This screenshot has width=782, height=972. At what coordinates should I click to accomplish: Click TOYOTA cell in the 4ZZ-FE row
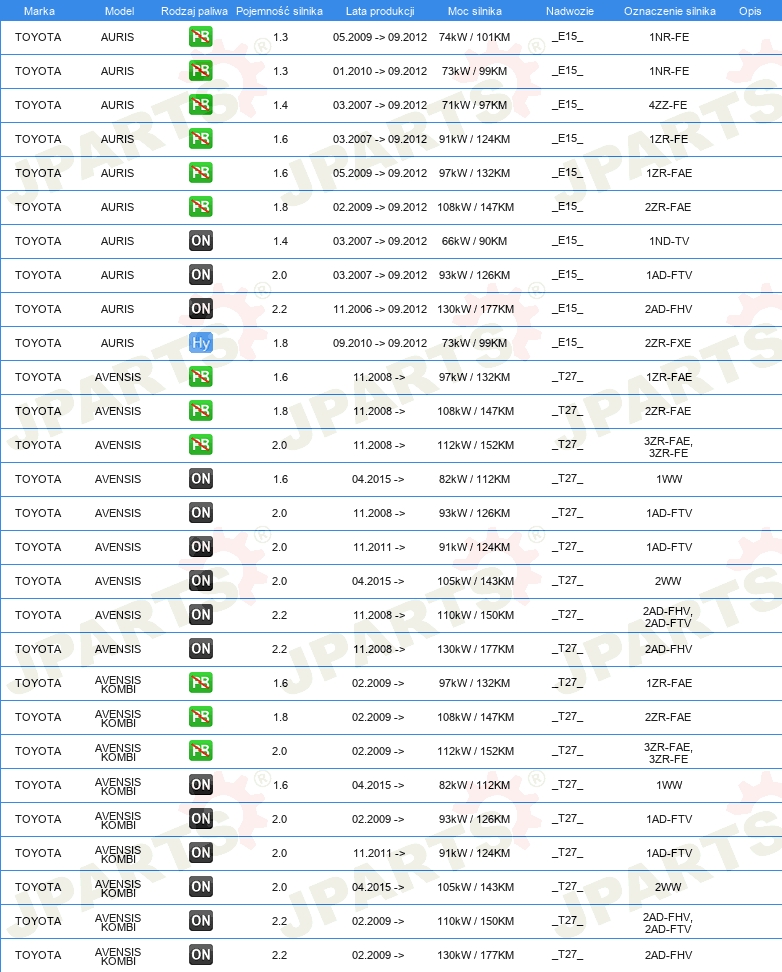(38, 105)
